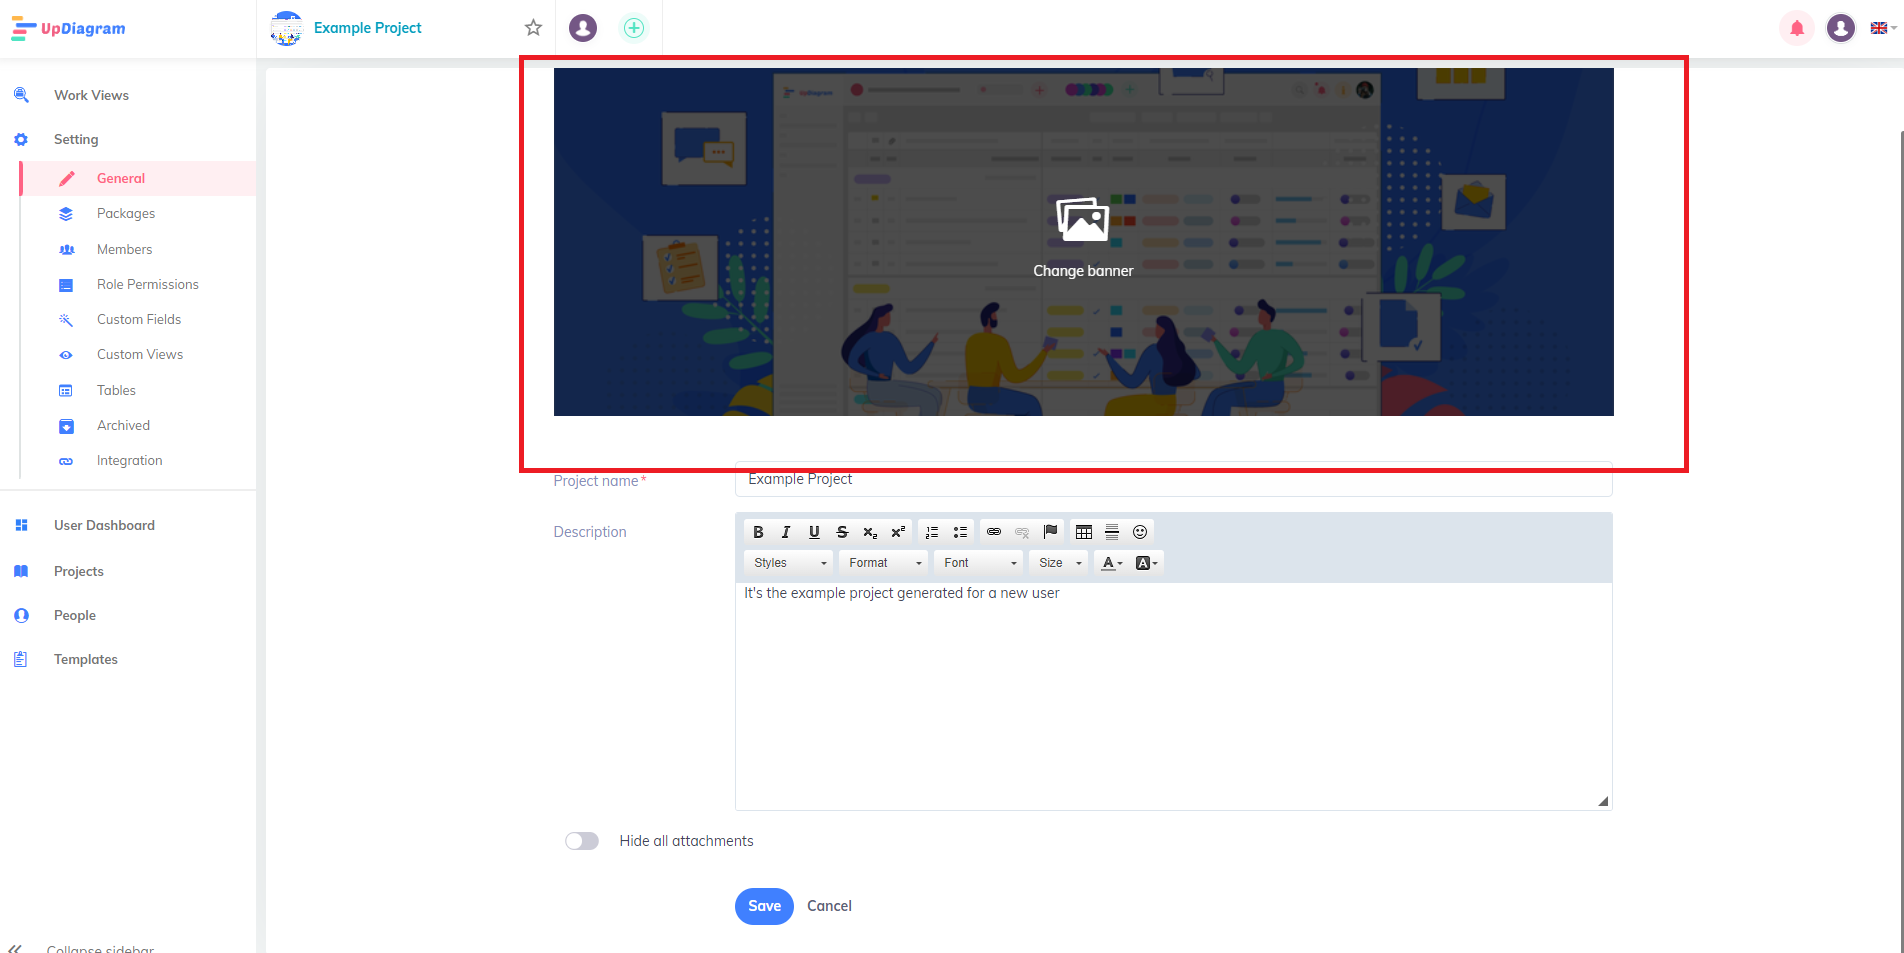Click the Setting gear icon

tap(21, 139)
